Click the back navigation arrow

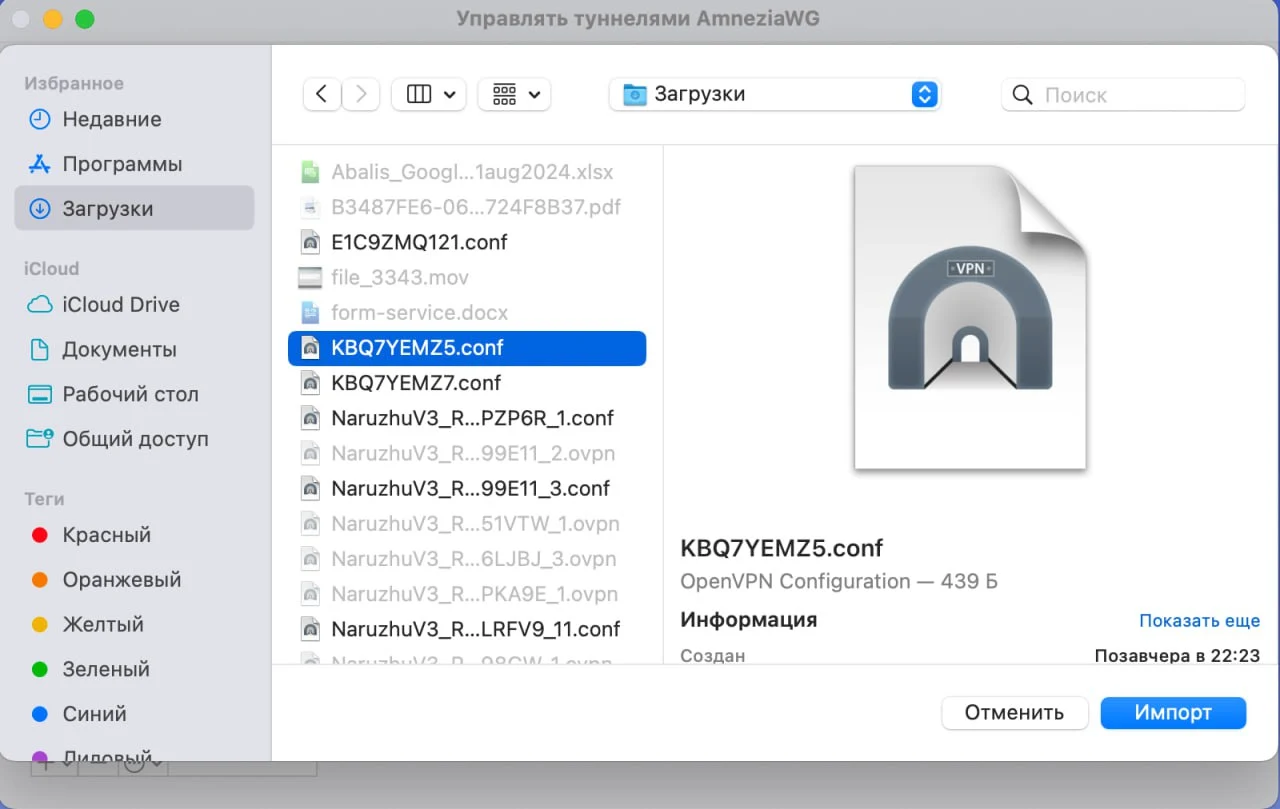coord(321,94)
